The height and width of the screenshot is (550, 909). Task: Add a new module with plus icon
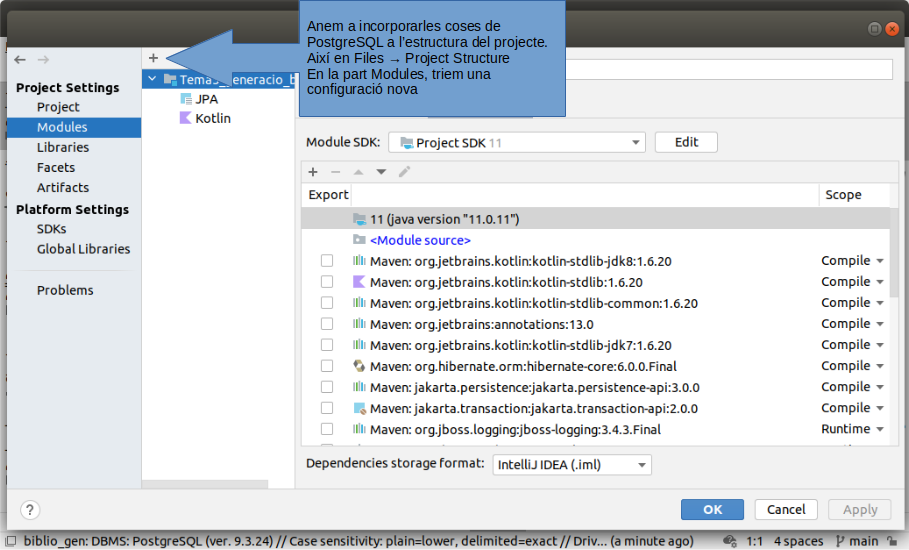click(153, 58)
